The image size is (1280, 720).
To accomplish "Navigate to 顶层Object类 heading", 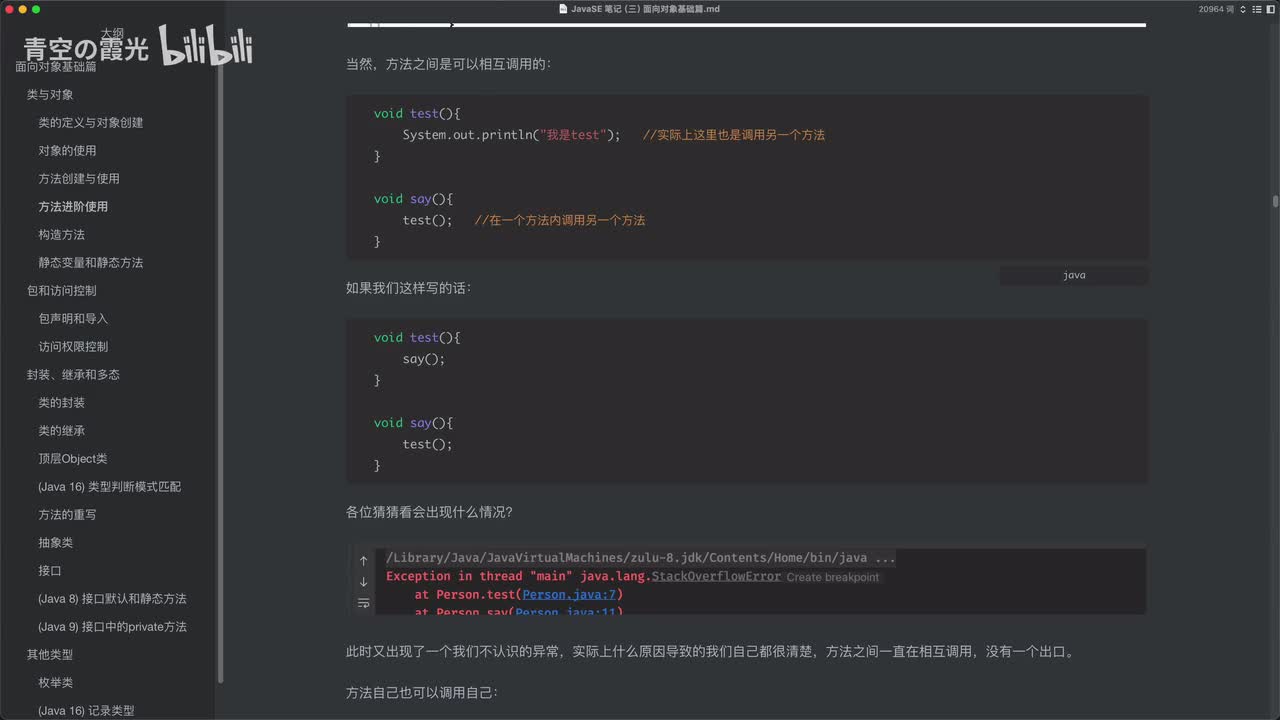I will 73,459.
